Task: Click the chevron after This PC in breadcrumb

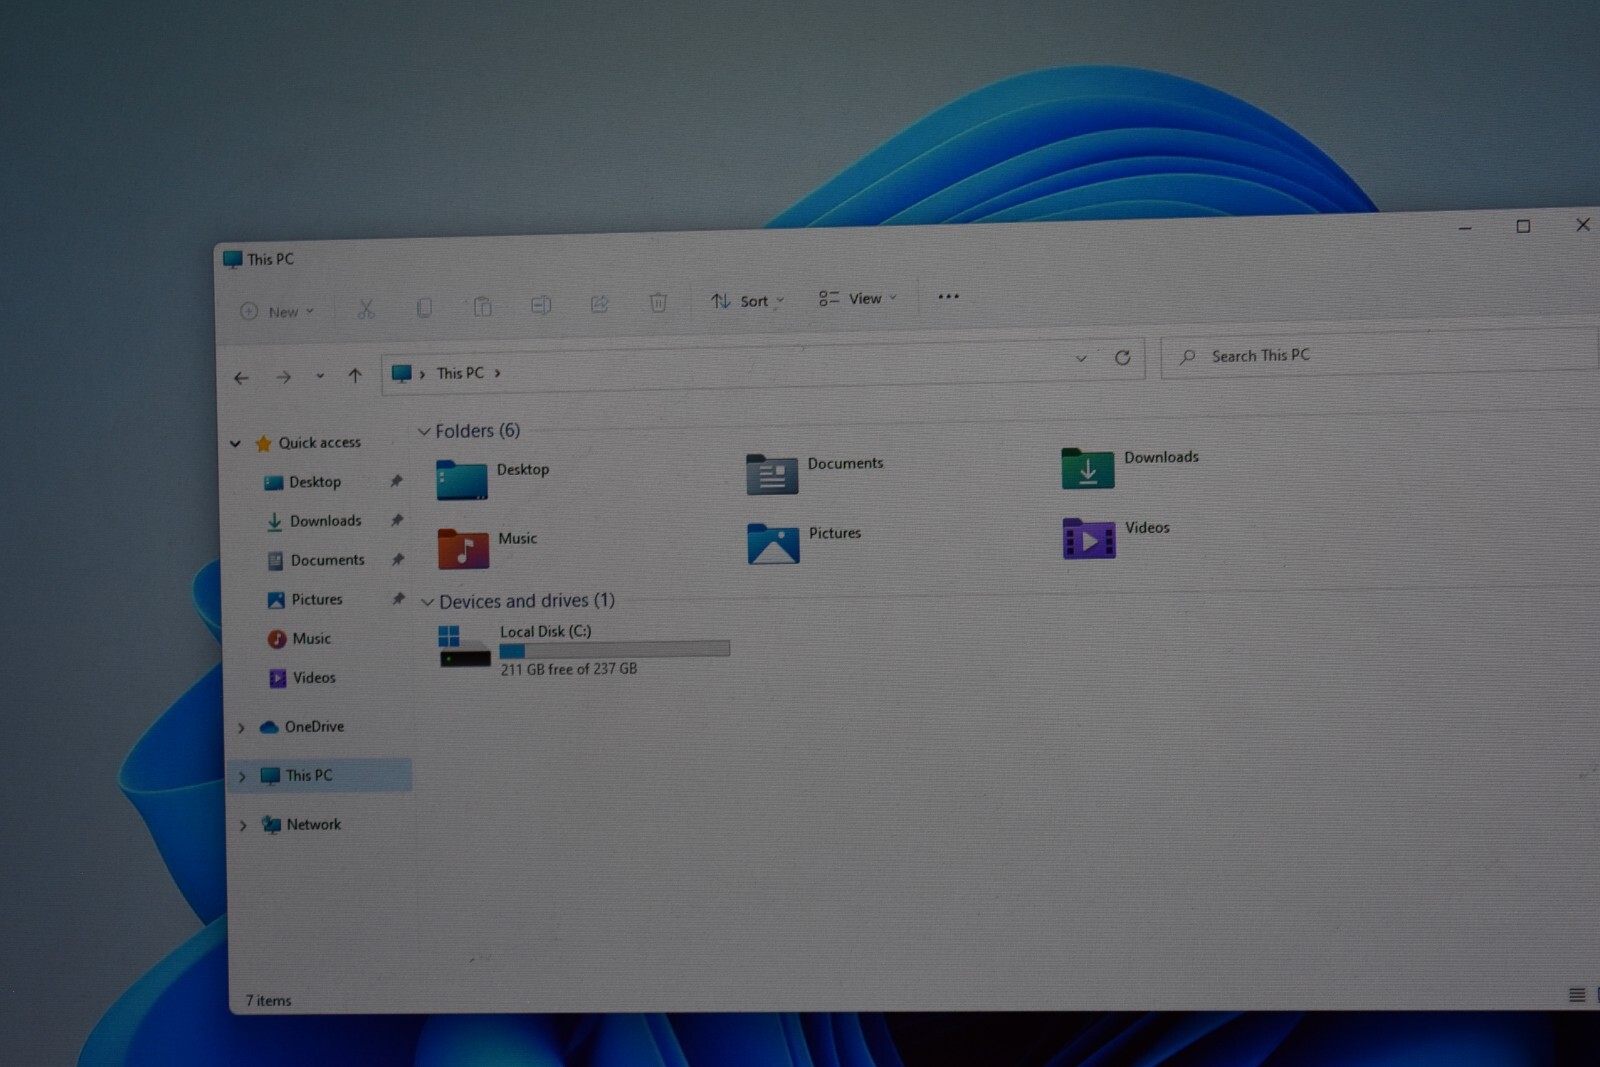Action: pos(497,373)
